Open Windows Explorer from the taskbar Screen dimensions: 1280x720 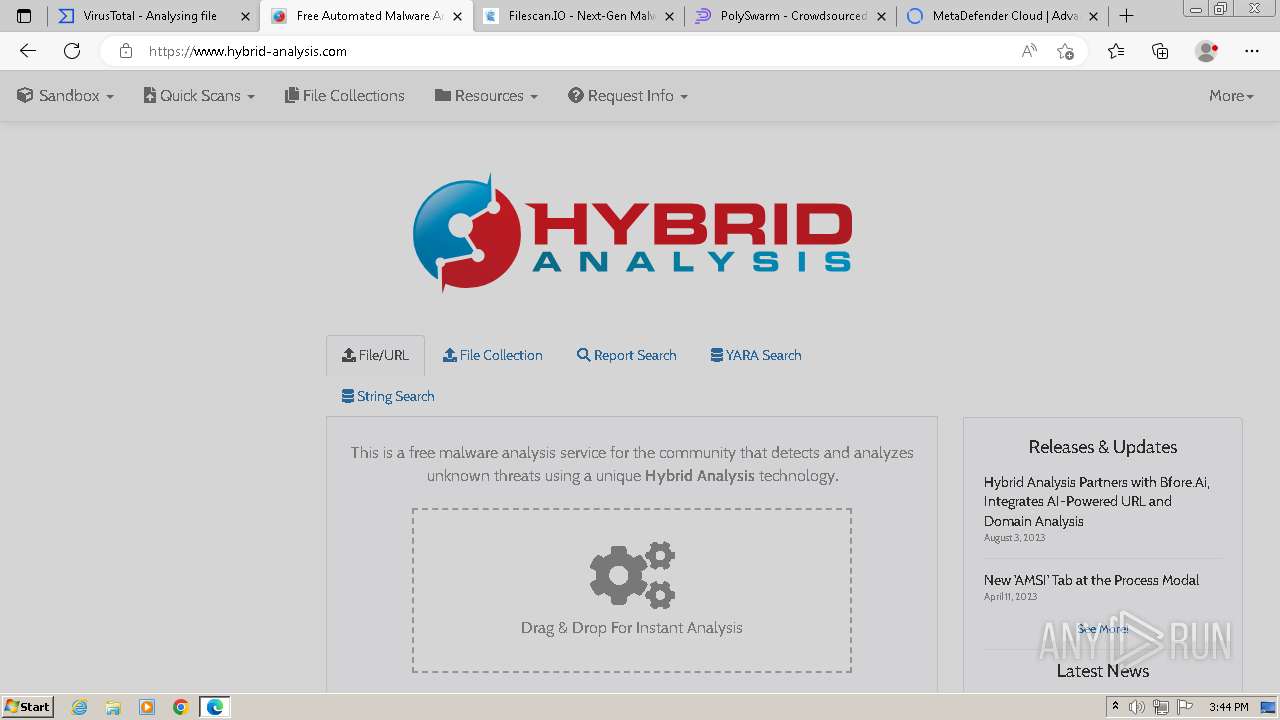[113, 707]
